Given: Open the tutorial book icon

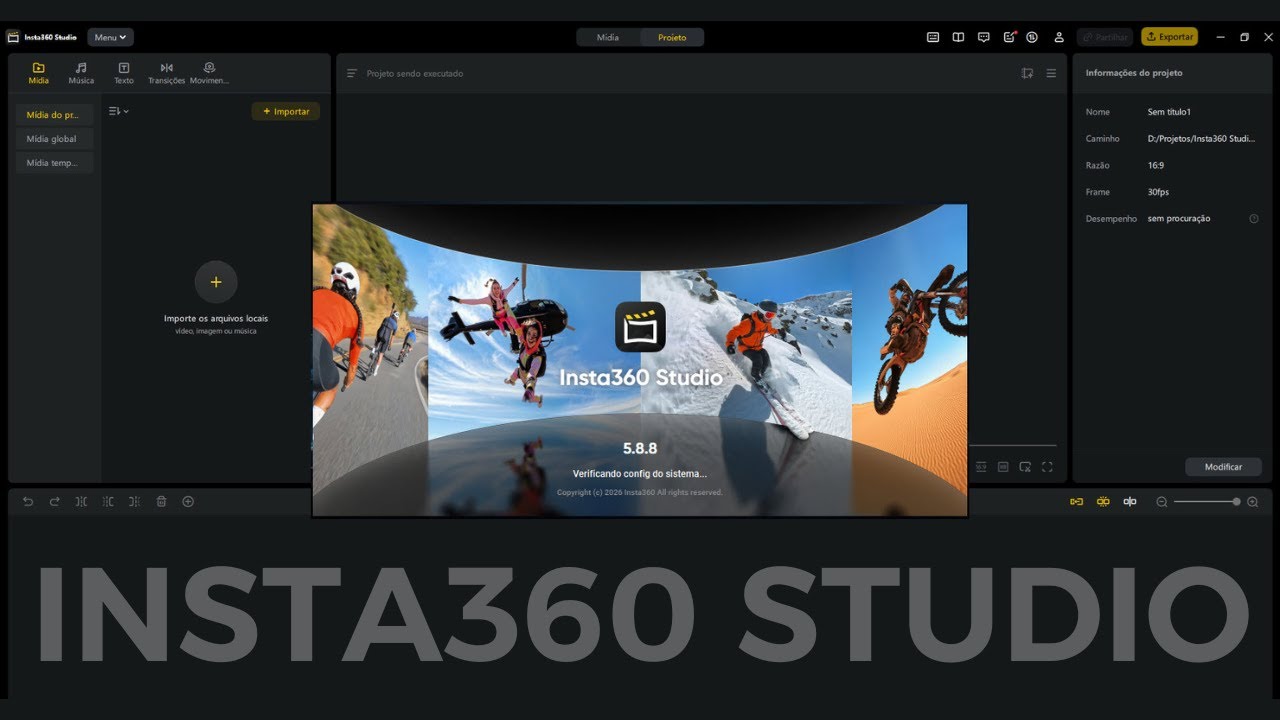Looking at the screenshot, I should coord(958,37).
